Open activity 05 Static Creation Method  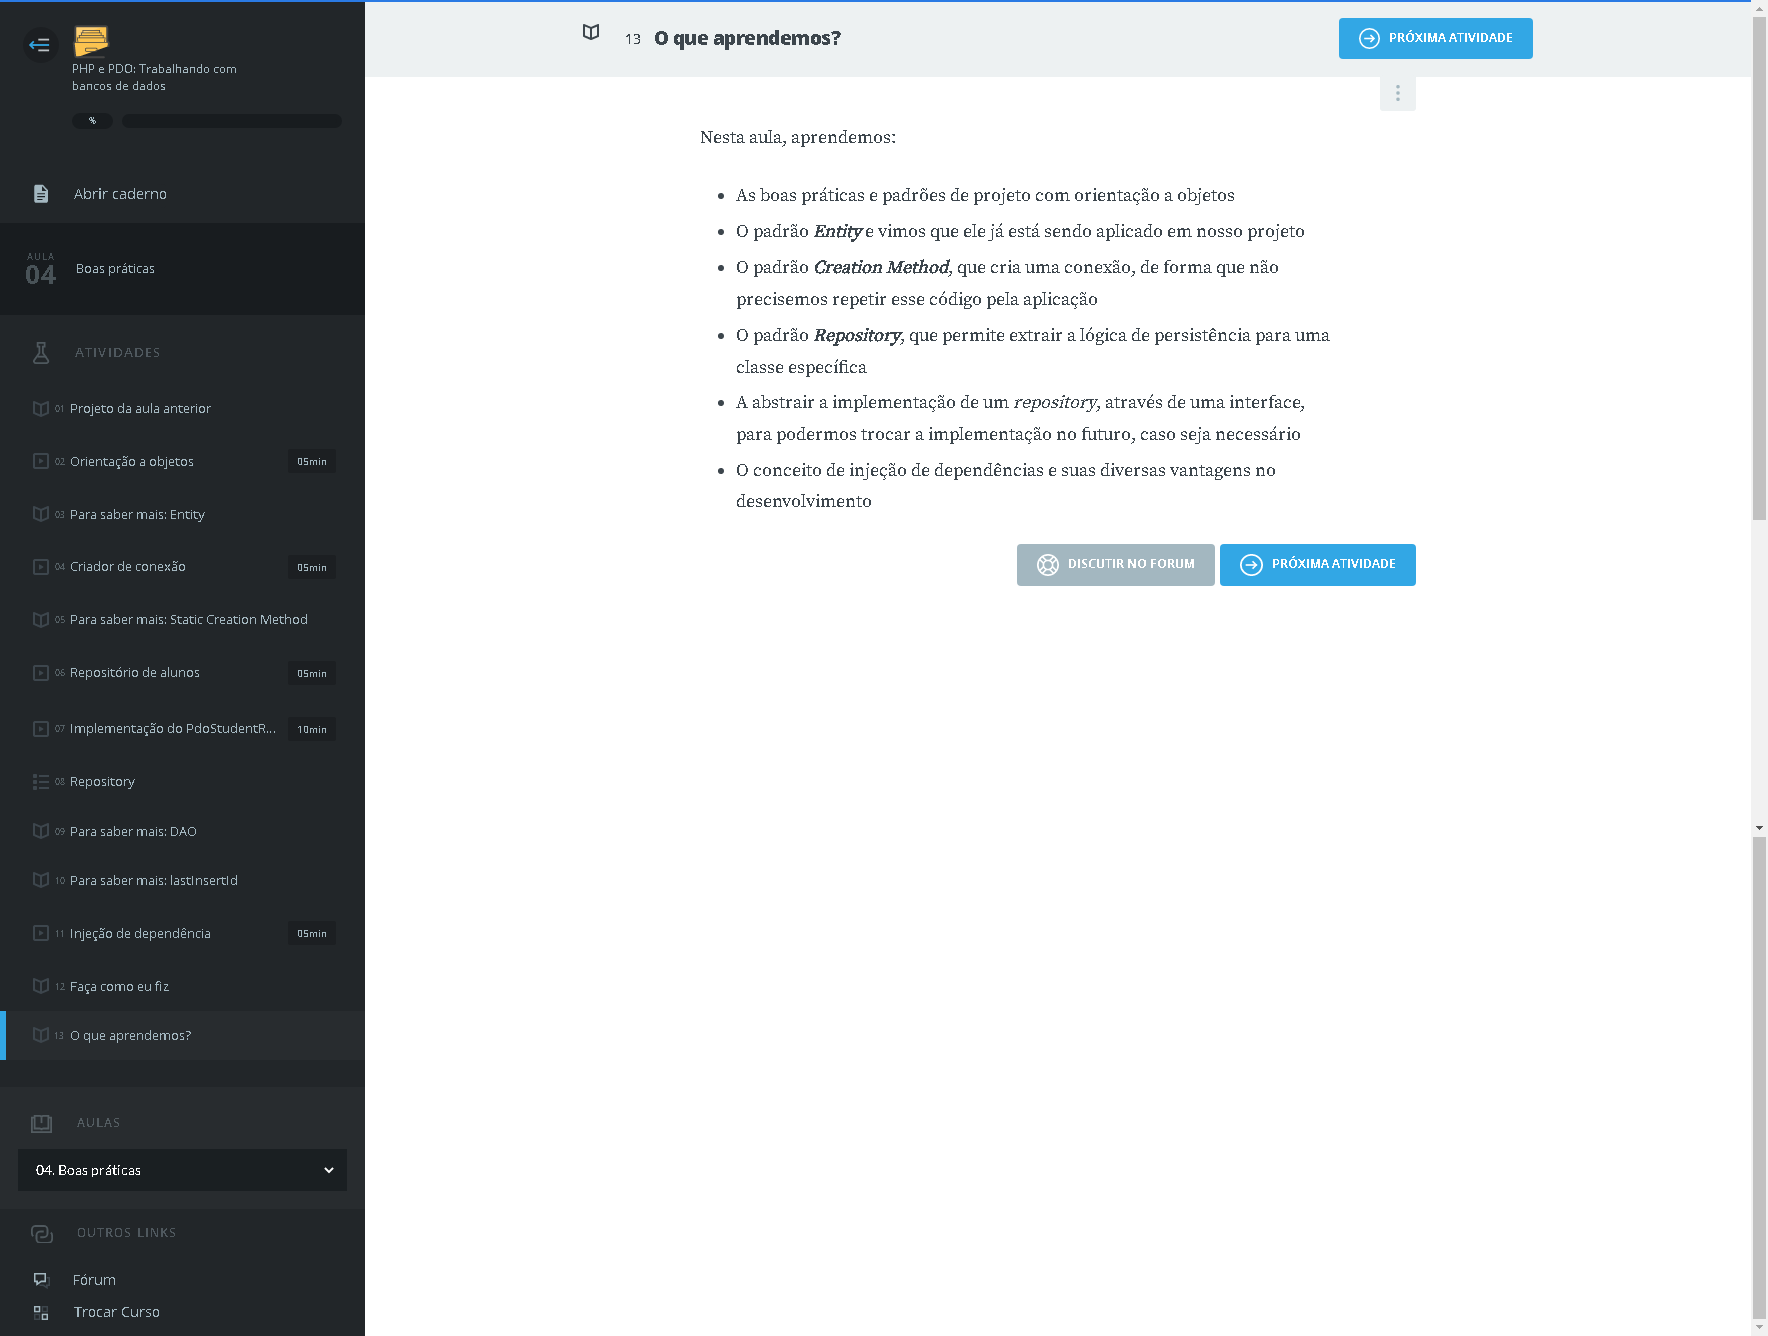[188, 620]
